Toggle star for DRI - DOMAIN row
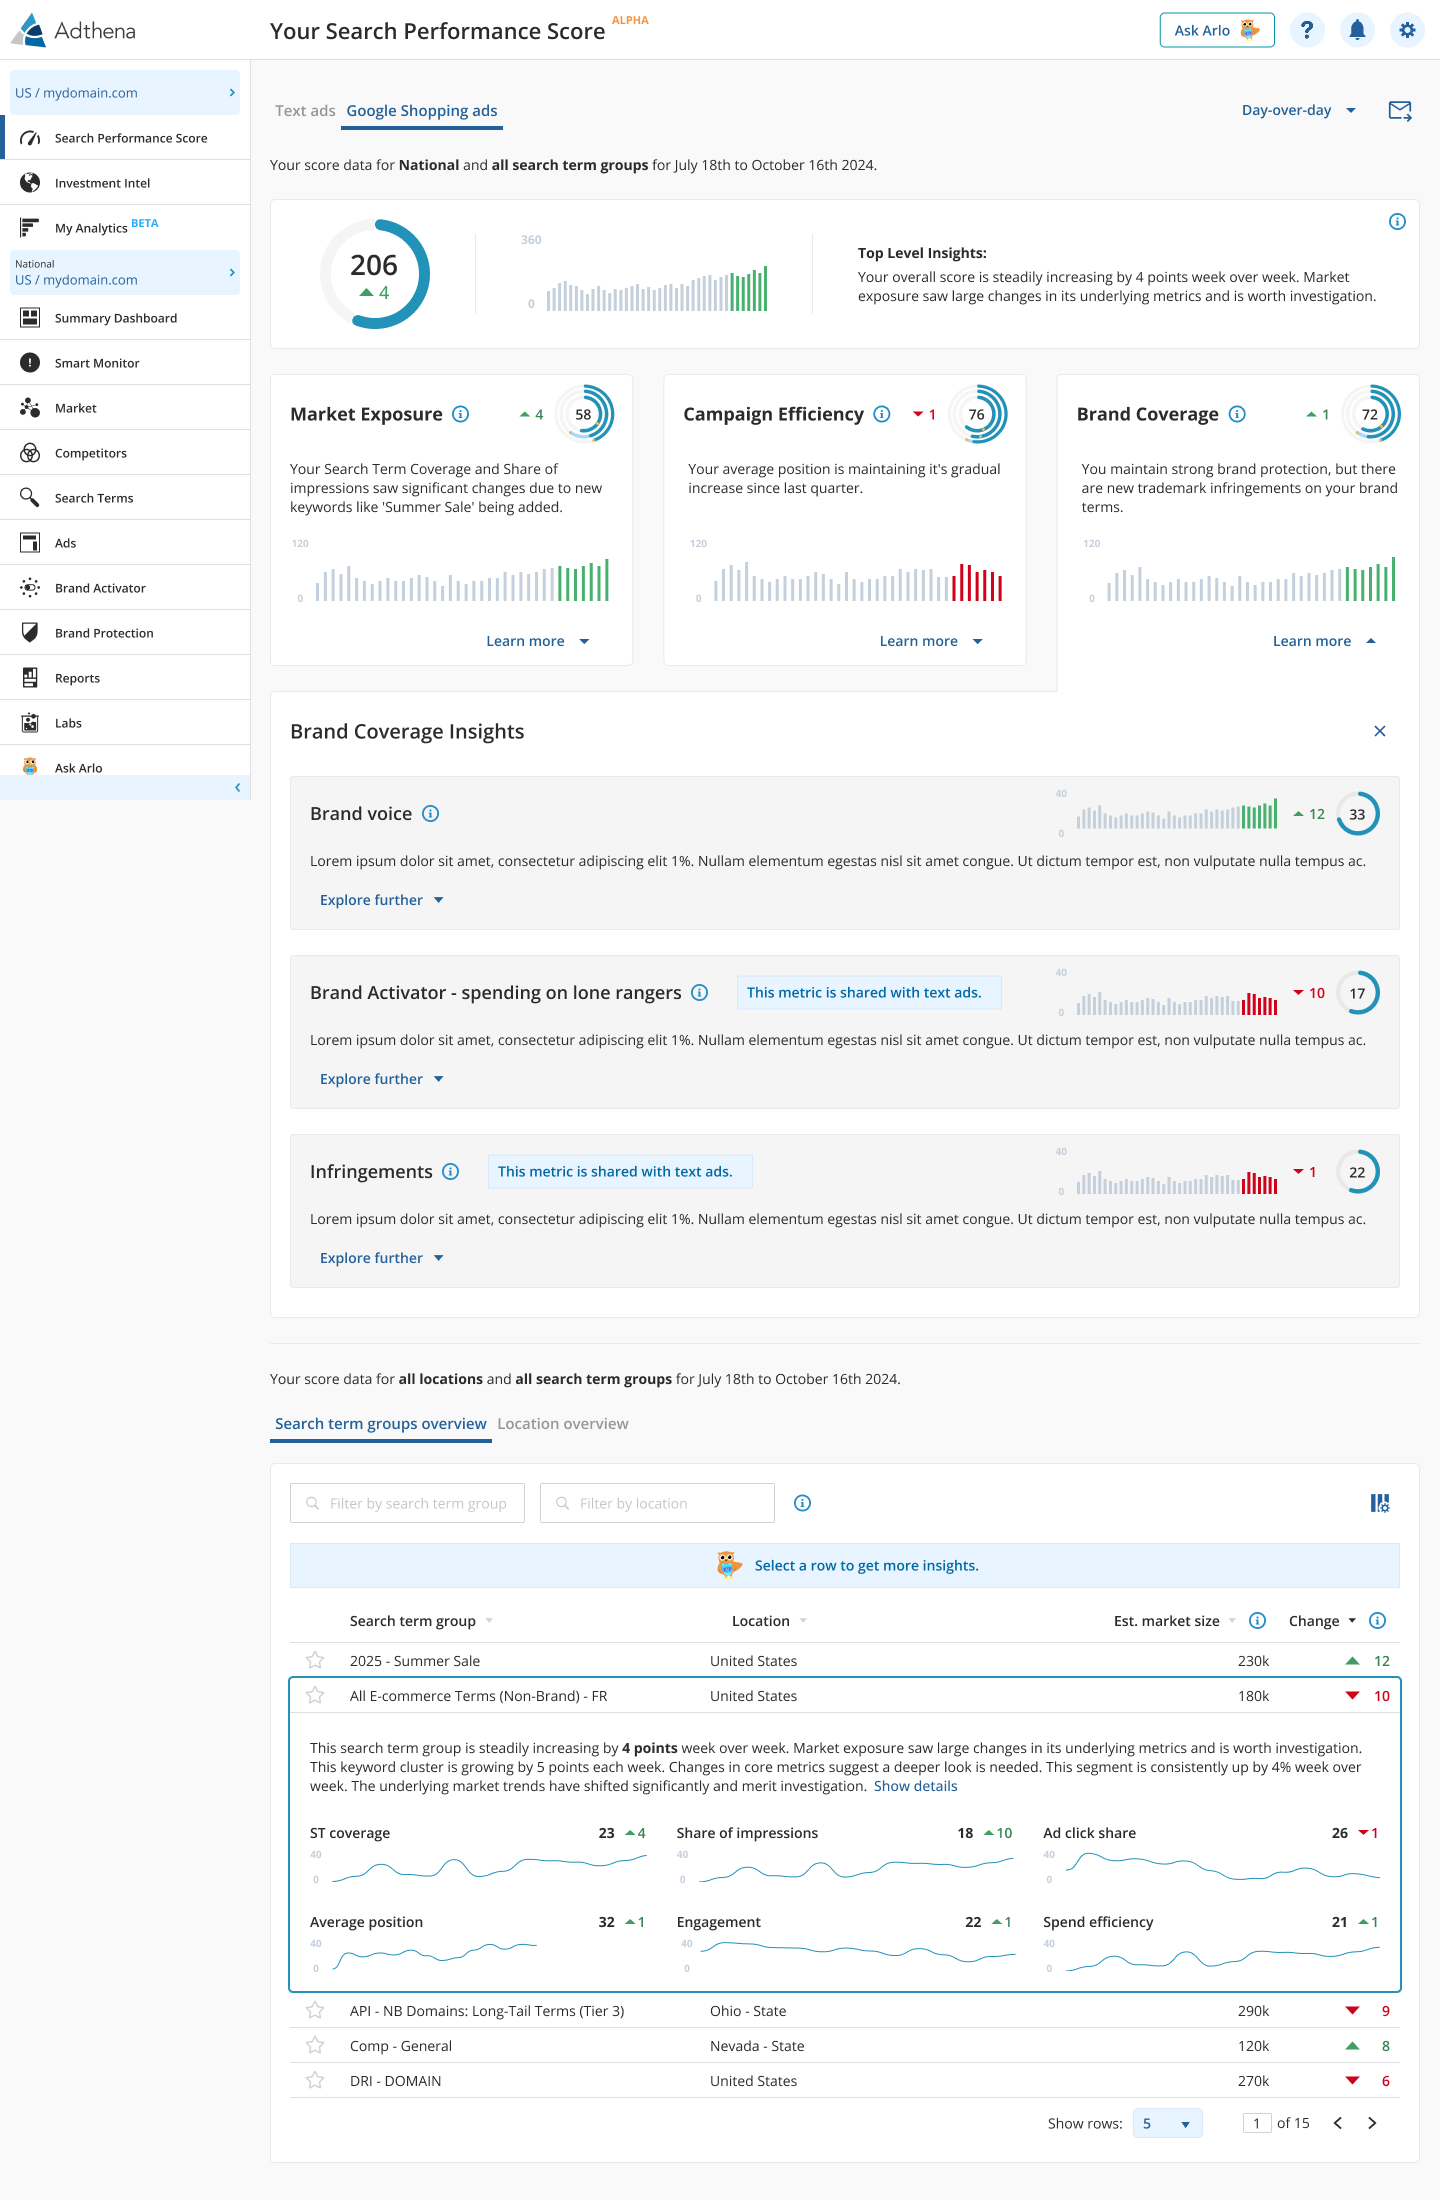This screenshot has height=2200, width=1440. [315, 2080]
